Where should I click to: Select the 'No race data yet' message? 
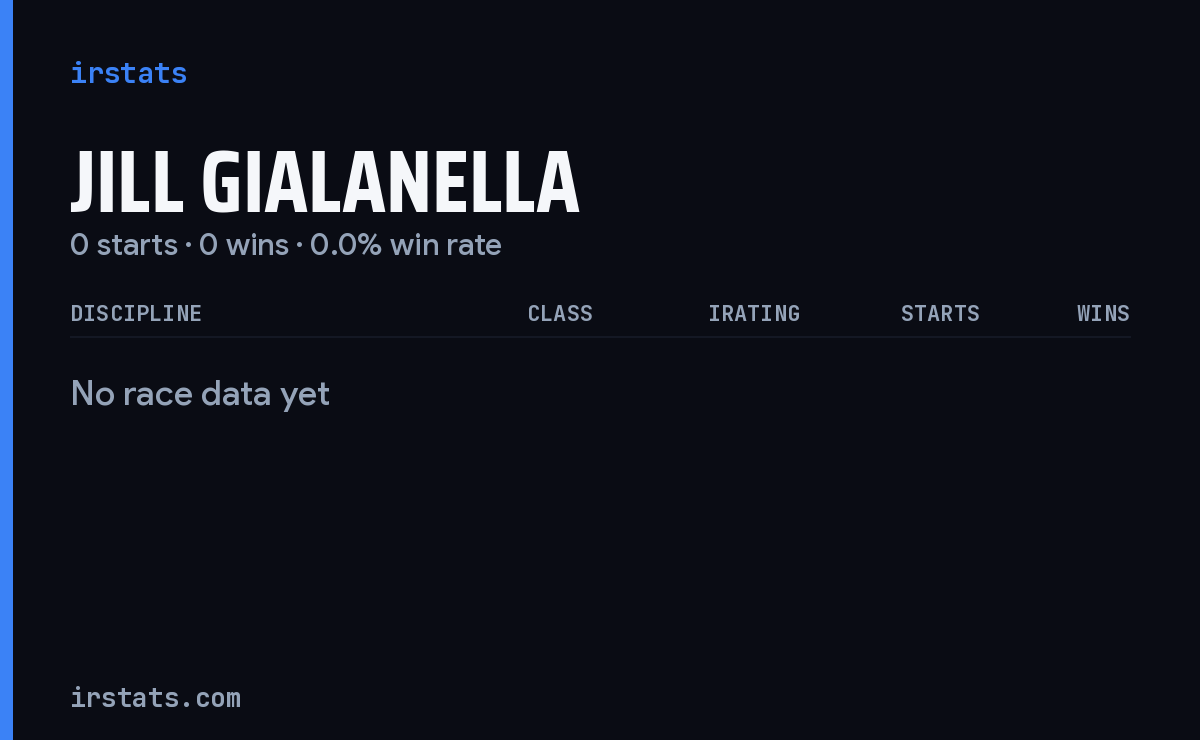(x=200, y=394)
